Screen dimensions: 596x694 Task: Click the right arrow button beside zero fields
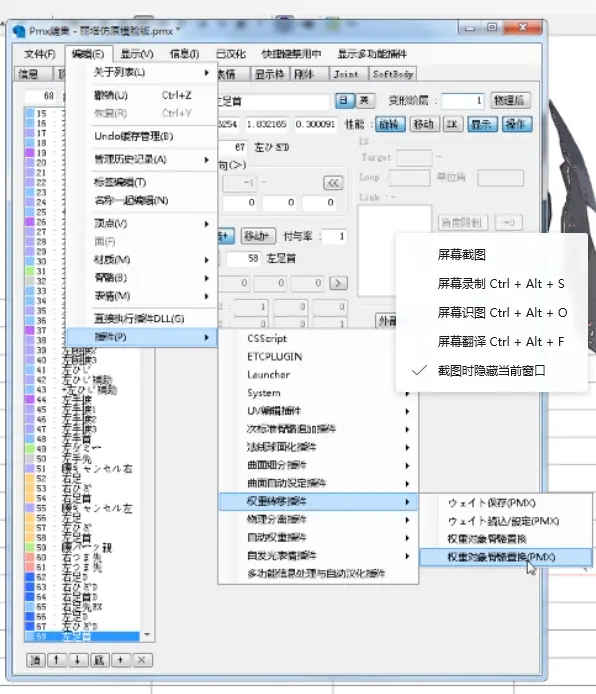click(338, 282)
